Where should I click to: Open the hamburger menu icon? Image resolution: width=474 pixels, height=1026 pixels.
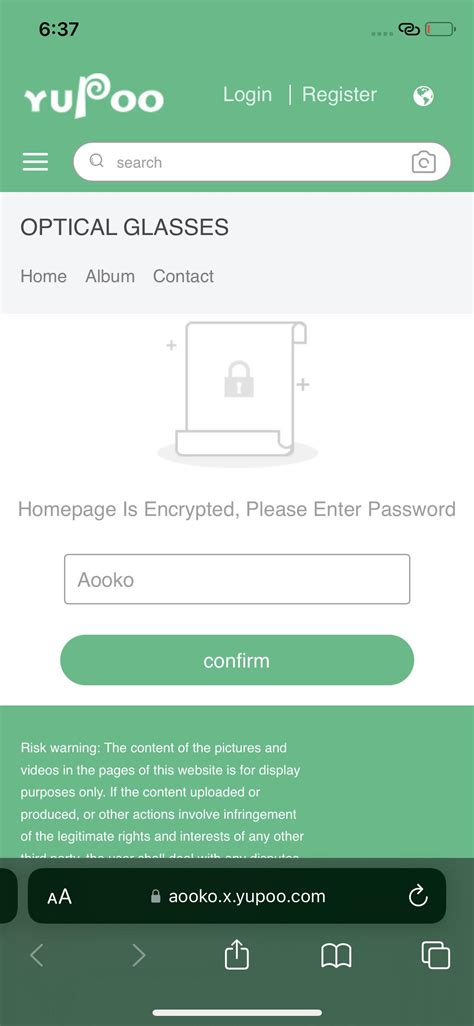35,162
